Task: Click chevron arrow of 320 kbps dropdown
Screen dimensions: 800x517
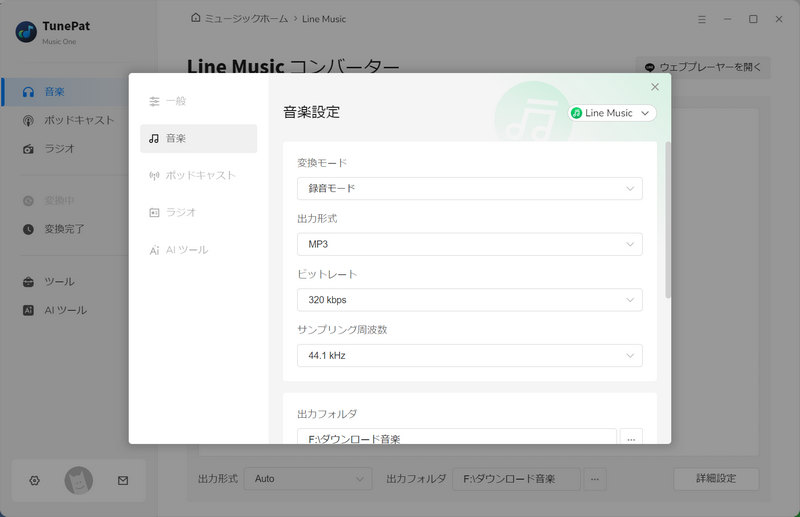Action: (x=630, y=300)
